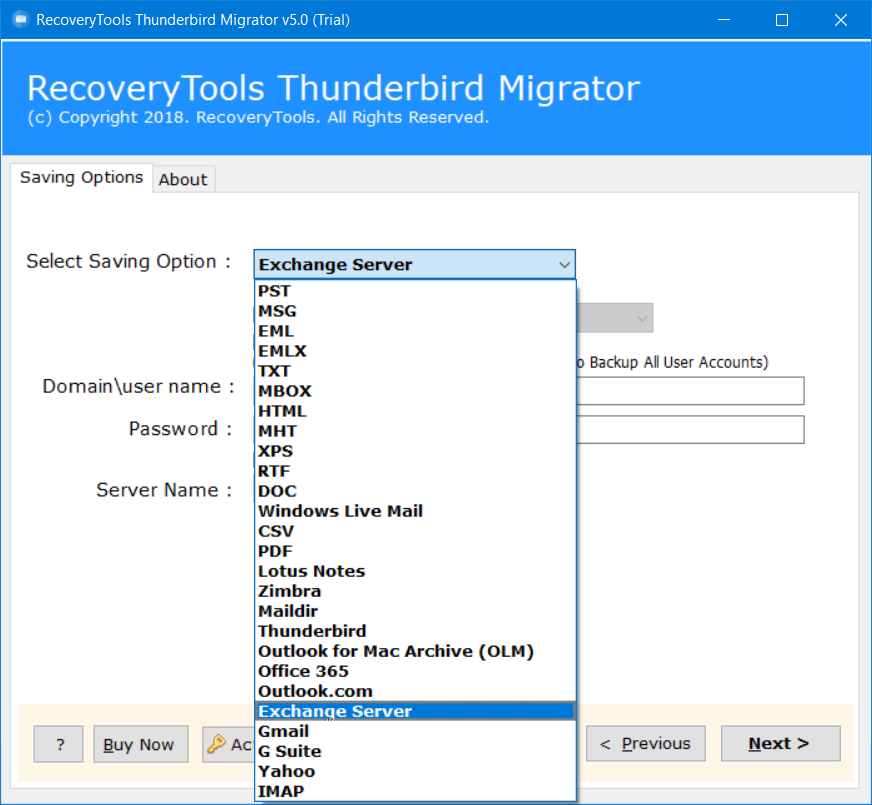
Task: Choose Outlook for Mac Archive (OLM)
Action: tap(415, 652)
